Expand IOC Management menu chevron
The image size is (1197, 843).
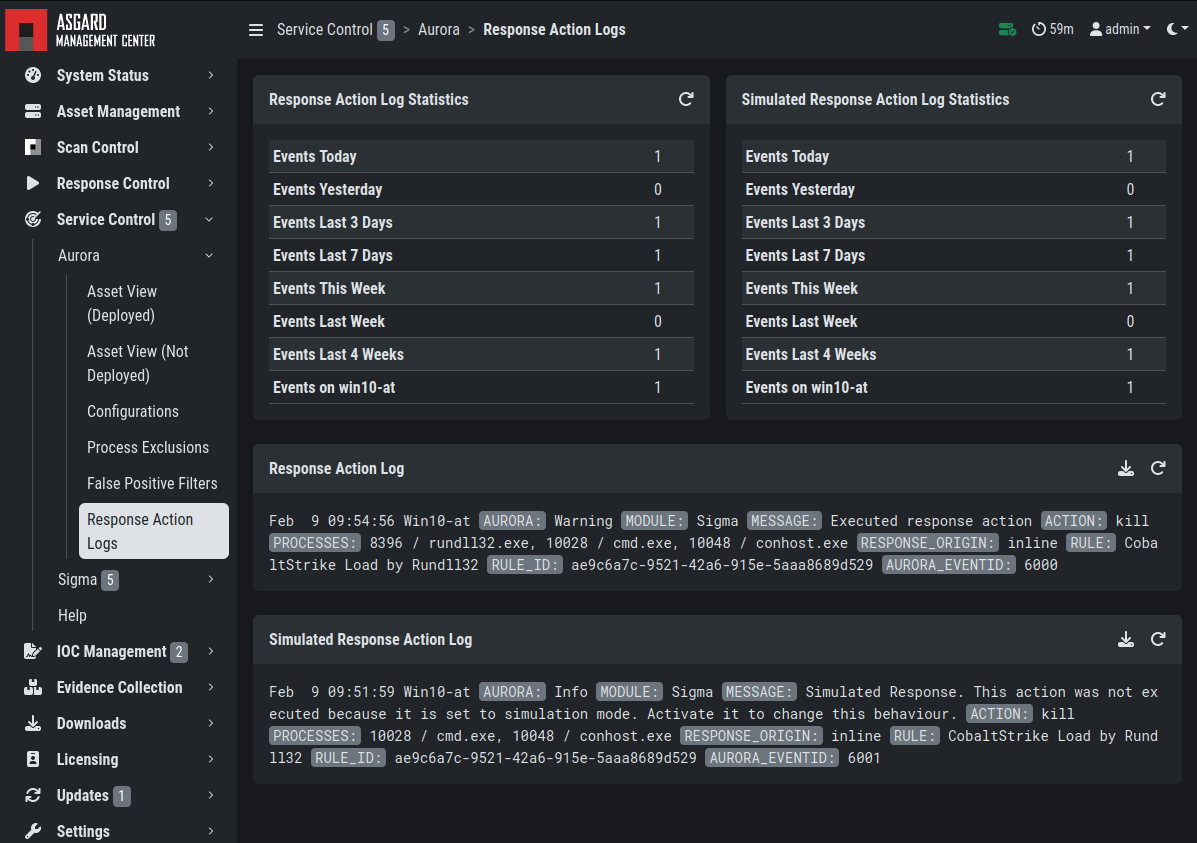[211, 651]
